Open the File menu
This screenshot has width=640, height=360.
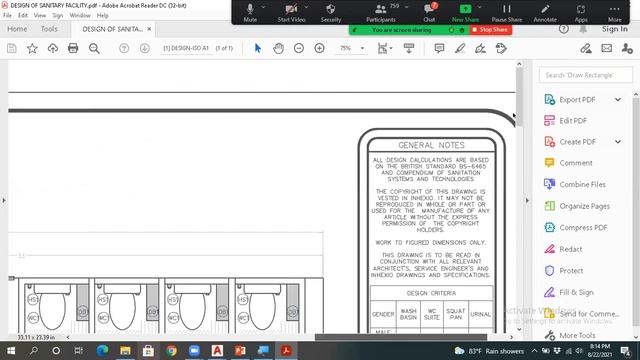pos(7,16)
